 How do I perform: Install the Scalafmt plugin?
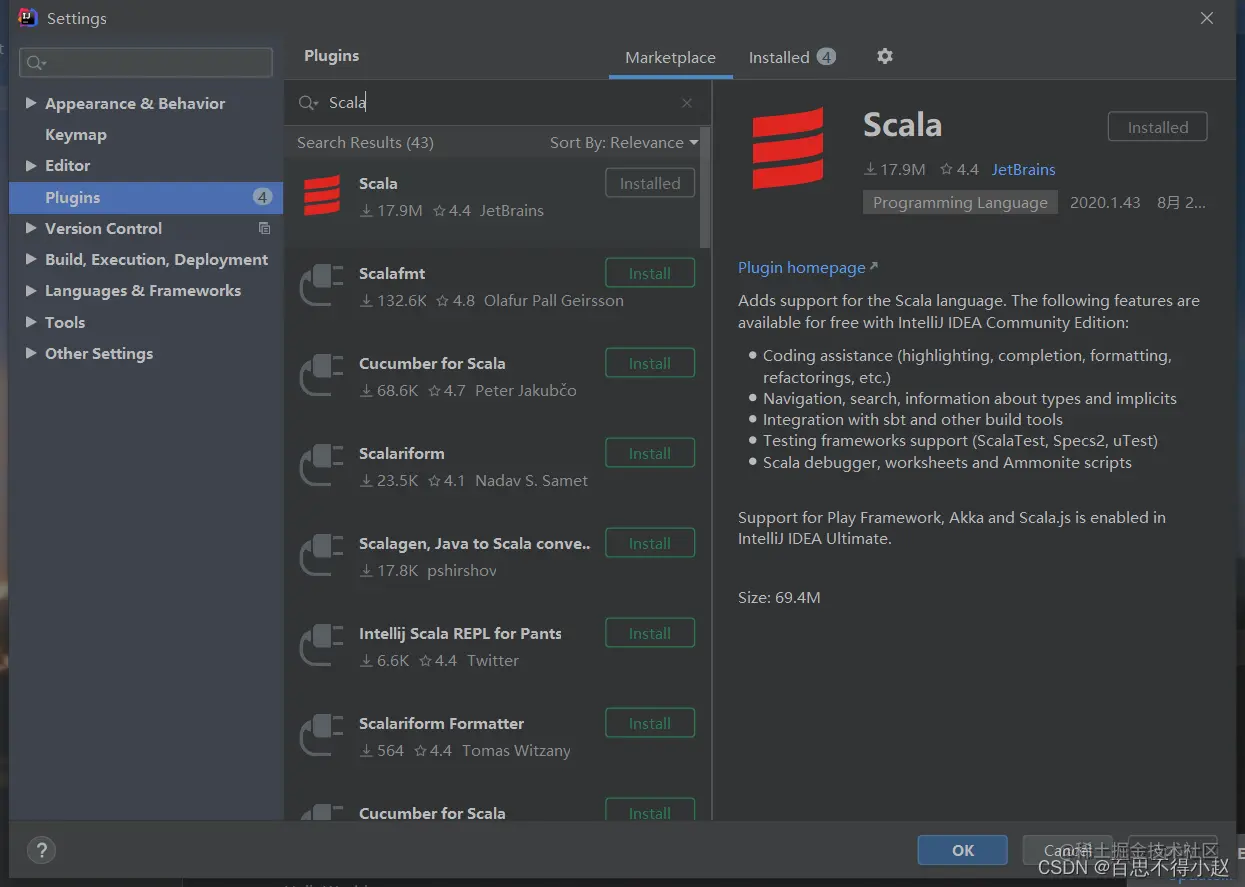pyautogui.click(x=650, y=273)
